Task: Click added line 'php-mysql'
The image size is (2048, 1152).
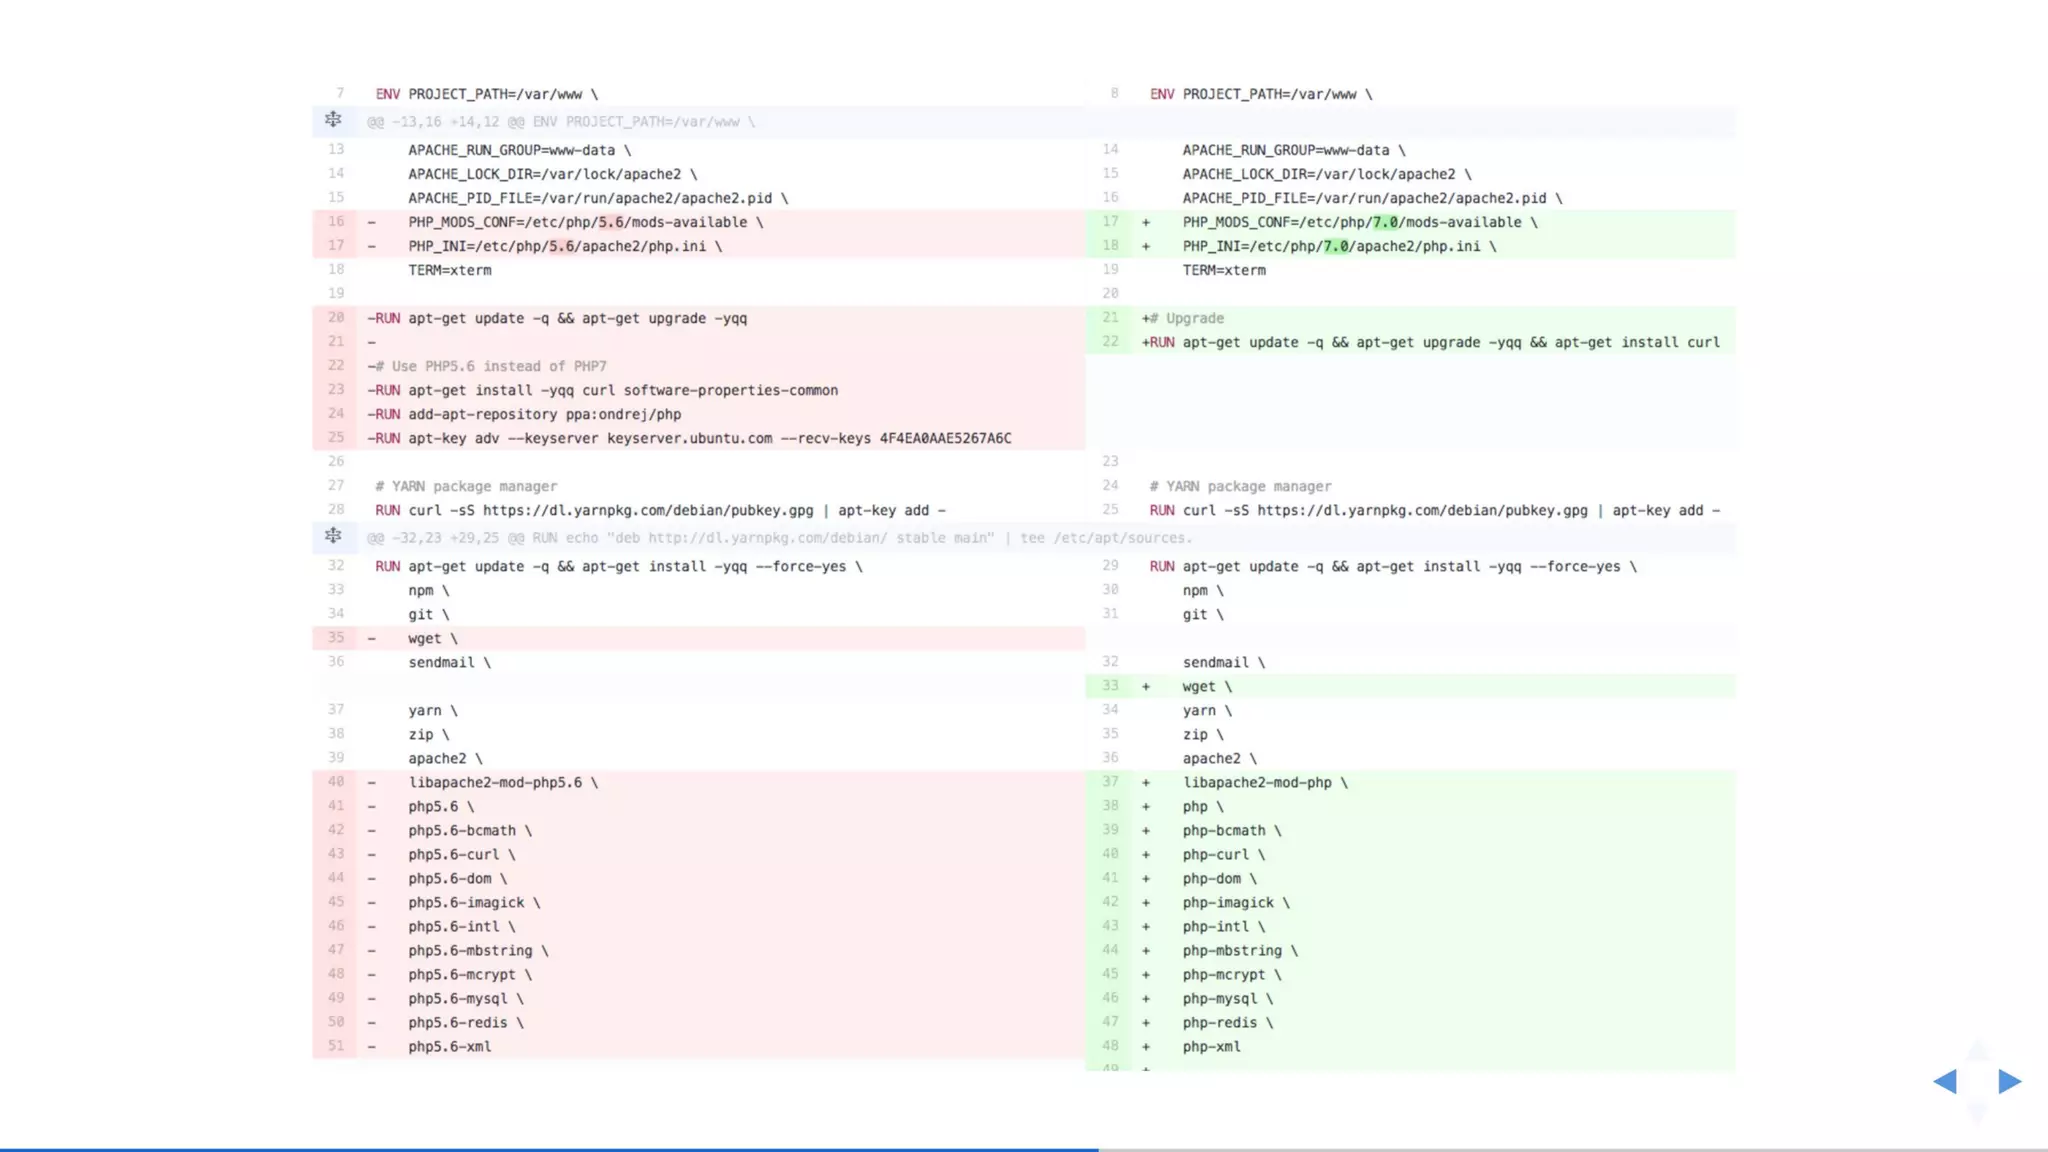Action: (1411, 998)
